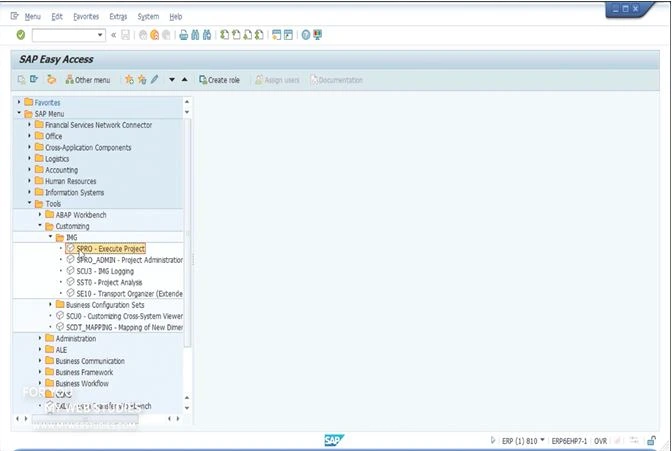The width and height of the screenshot is (672, 451).
Task: Open the command field dropdown arrow
Action: click(100, 35)
